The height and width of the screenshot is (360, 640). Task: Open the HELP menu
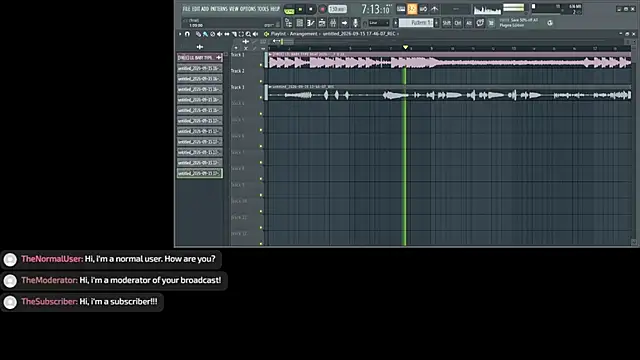click(x=275, y=9)
